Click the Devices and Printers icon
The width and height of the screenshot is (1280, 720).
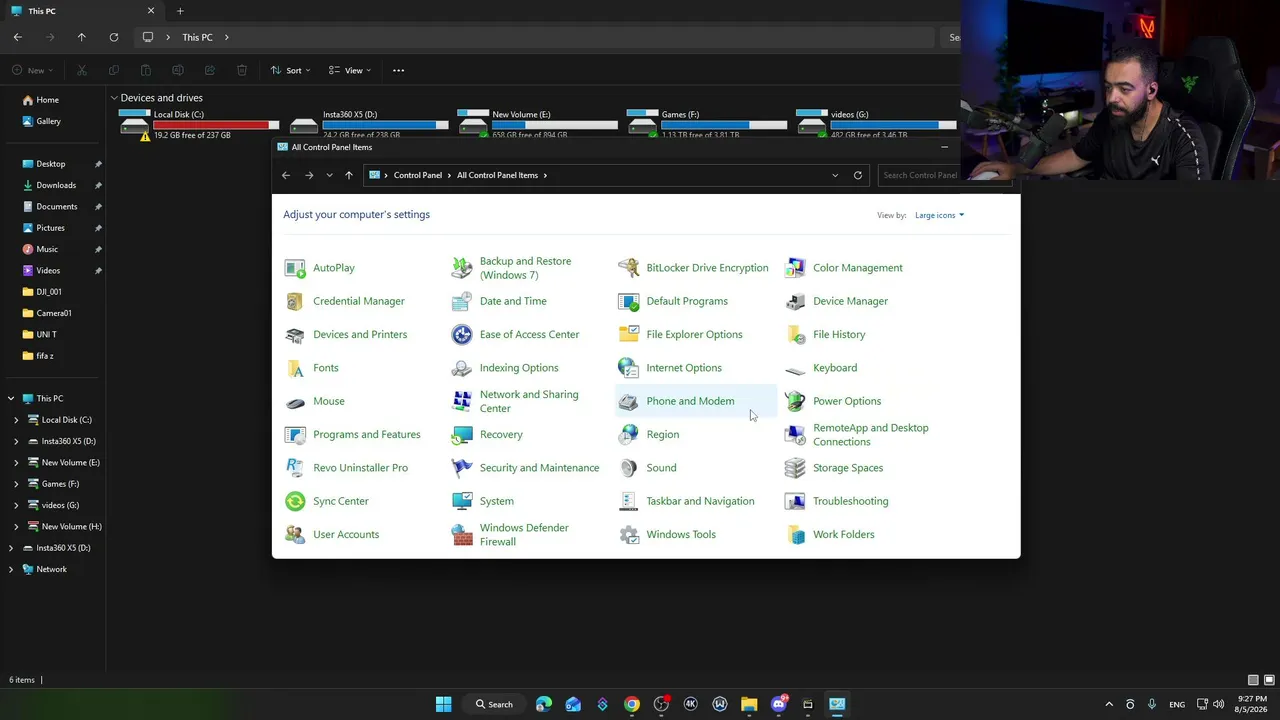click(x=295, y=334)
